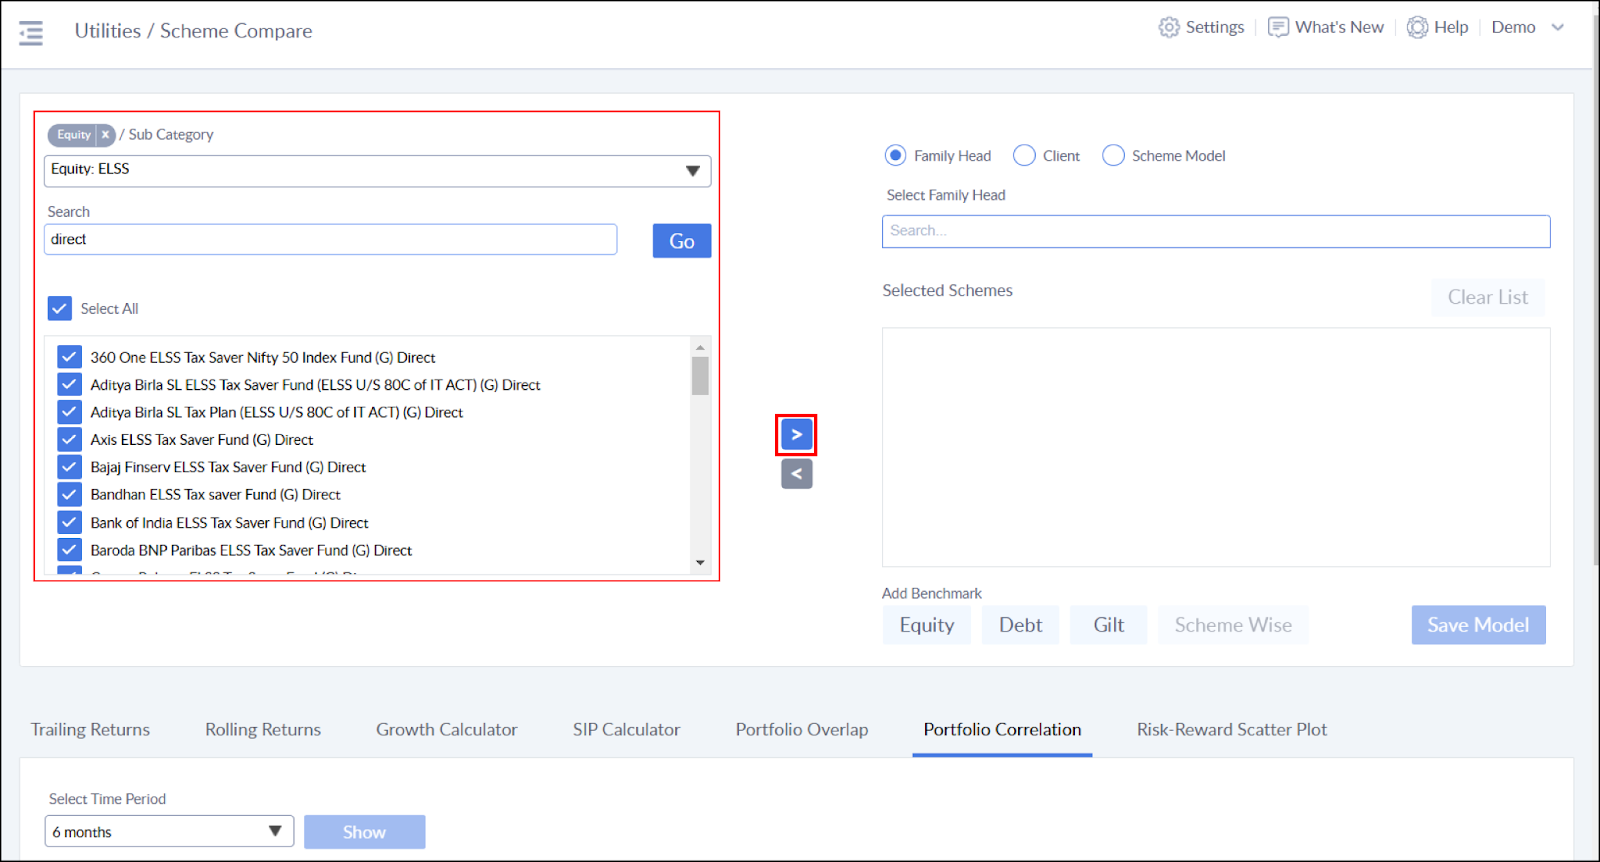Uncheck Aditya Birla SL Tax Plan scheme
The width and height of the screenshot is (1600, 862).
pos(69,412)
